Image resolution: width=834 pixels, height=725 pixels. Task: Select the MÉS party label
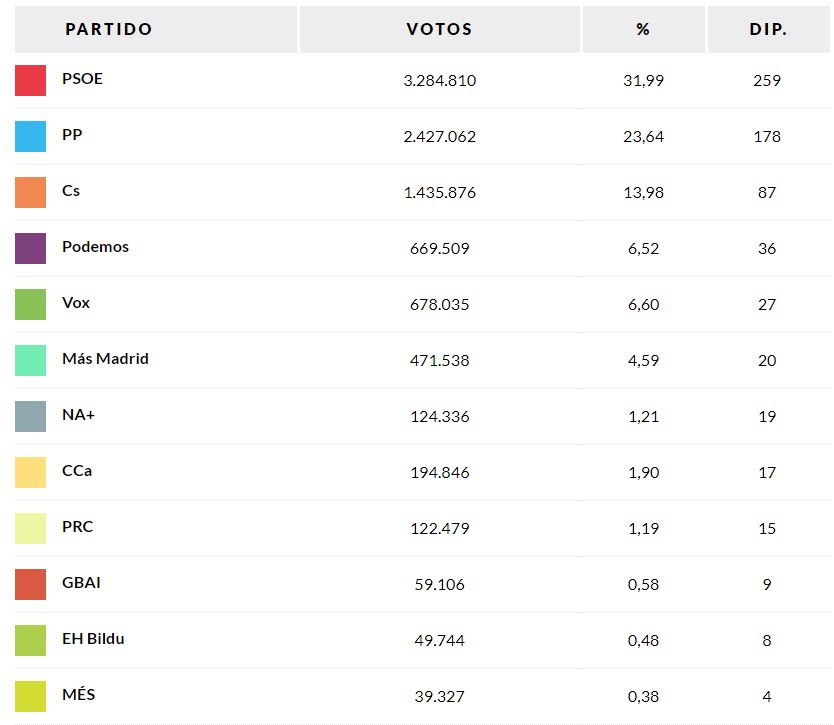click(78, 695)
